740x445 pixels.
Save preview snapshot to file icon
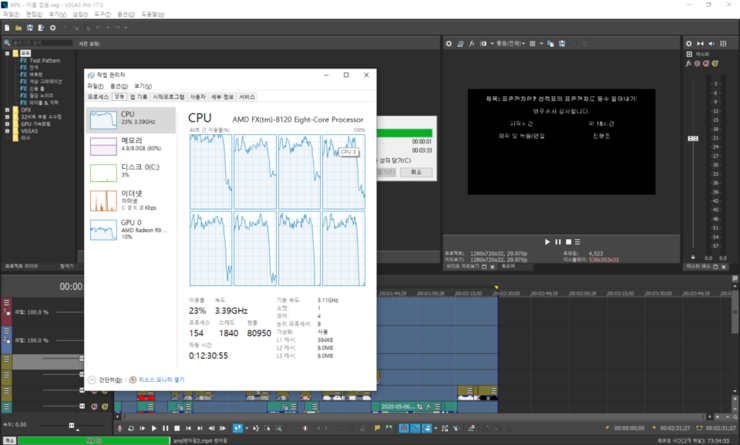[562, 43]
